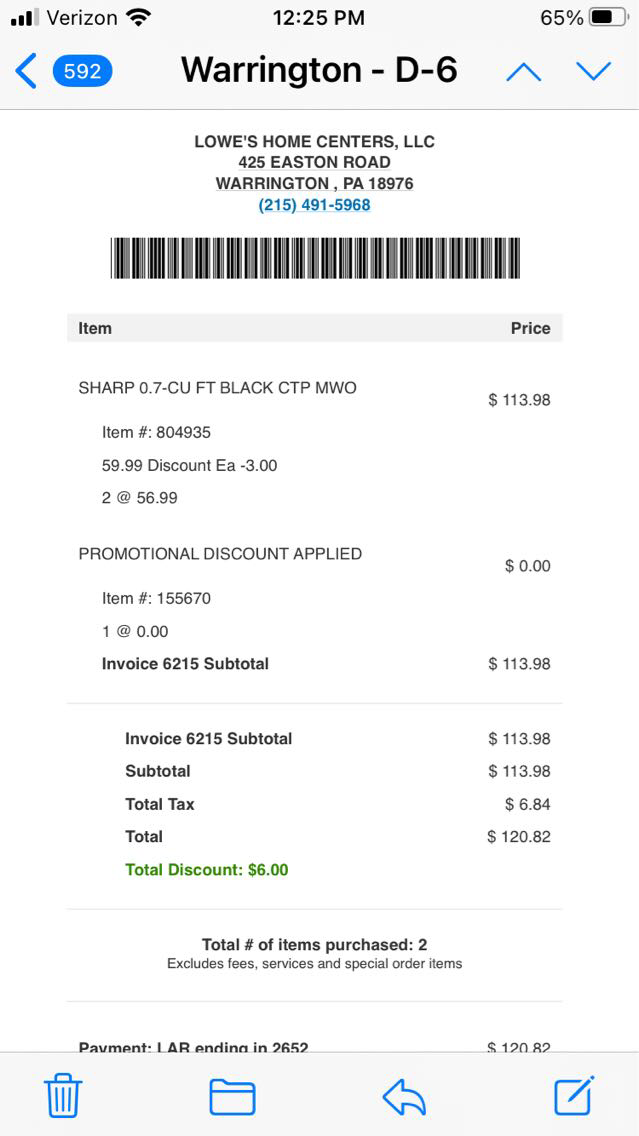The height and width of the screenshot is (1136, 639).
Task: Tap the Warrington - D-6 subject title
Action: pyautogui.click(x=319, y=70)
